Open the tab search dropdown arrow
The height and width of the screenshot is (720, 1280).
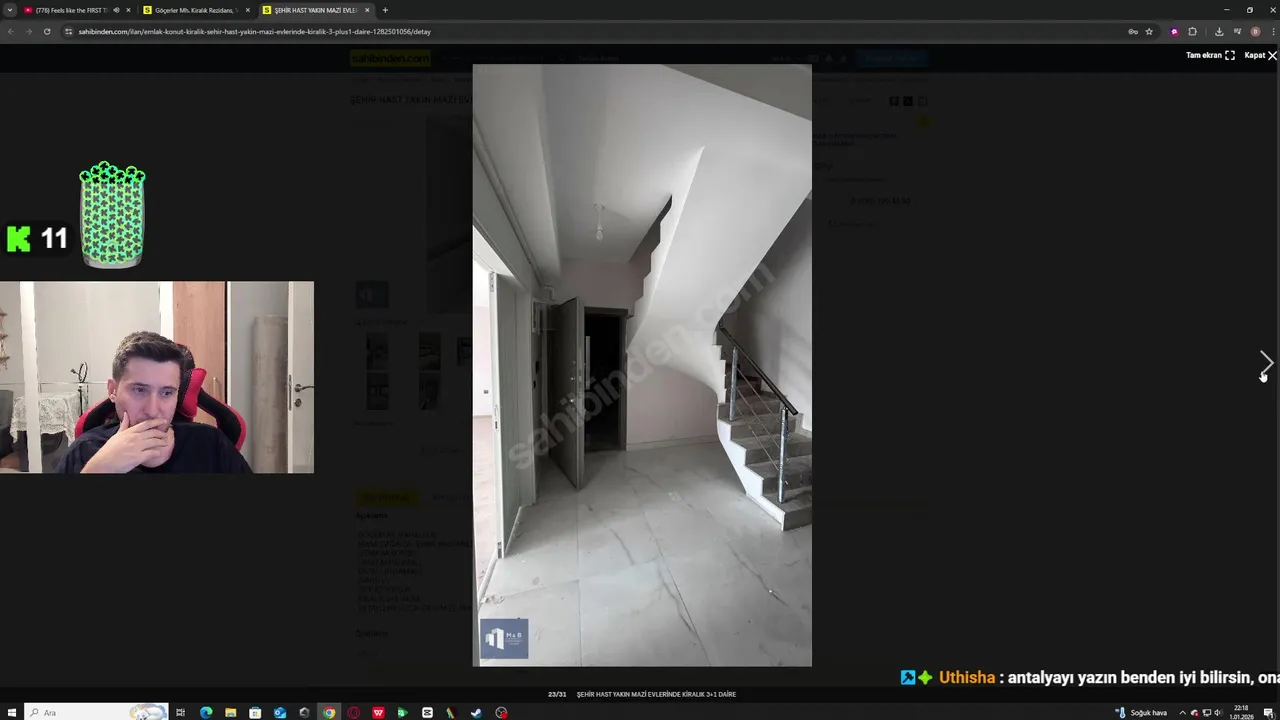click(9, 10)
